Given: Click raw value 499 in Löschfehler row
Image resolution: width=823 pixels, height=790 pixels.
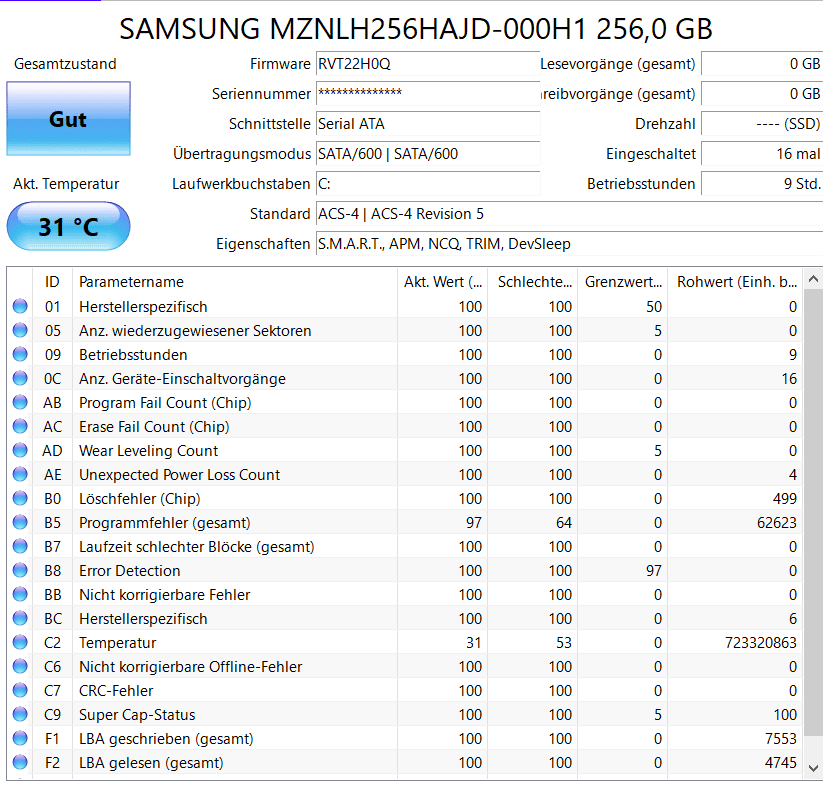Looking at the screenshot, I should coord(785,499).
